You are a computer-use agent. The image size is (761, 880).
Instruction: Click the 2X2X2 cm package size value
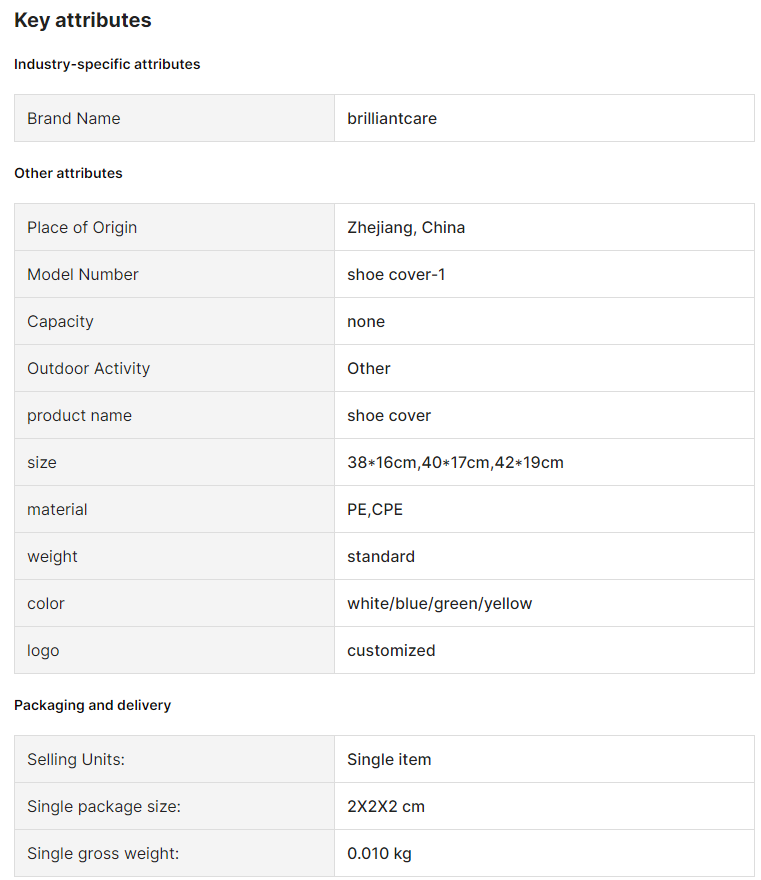(x=386, y=806)
